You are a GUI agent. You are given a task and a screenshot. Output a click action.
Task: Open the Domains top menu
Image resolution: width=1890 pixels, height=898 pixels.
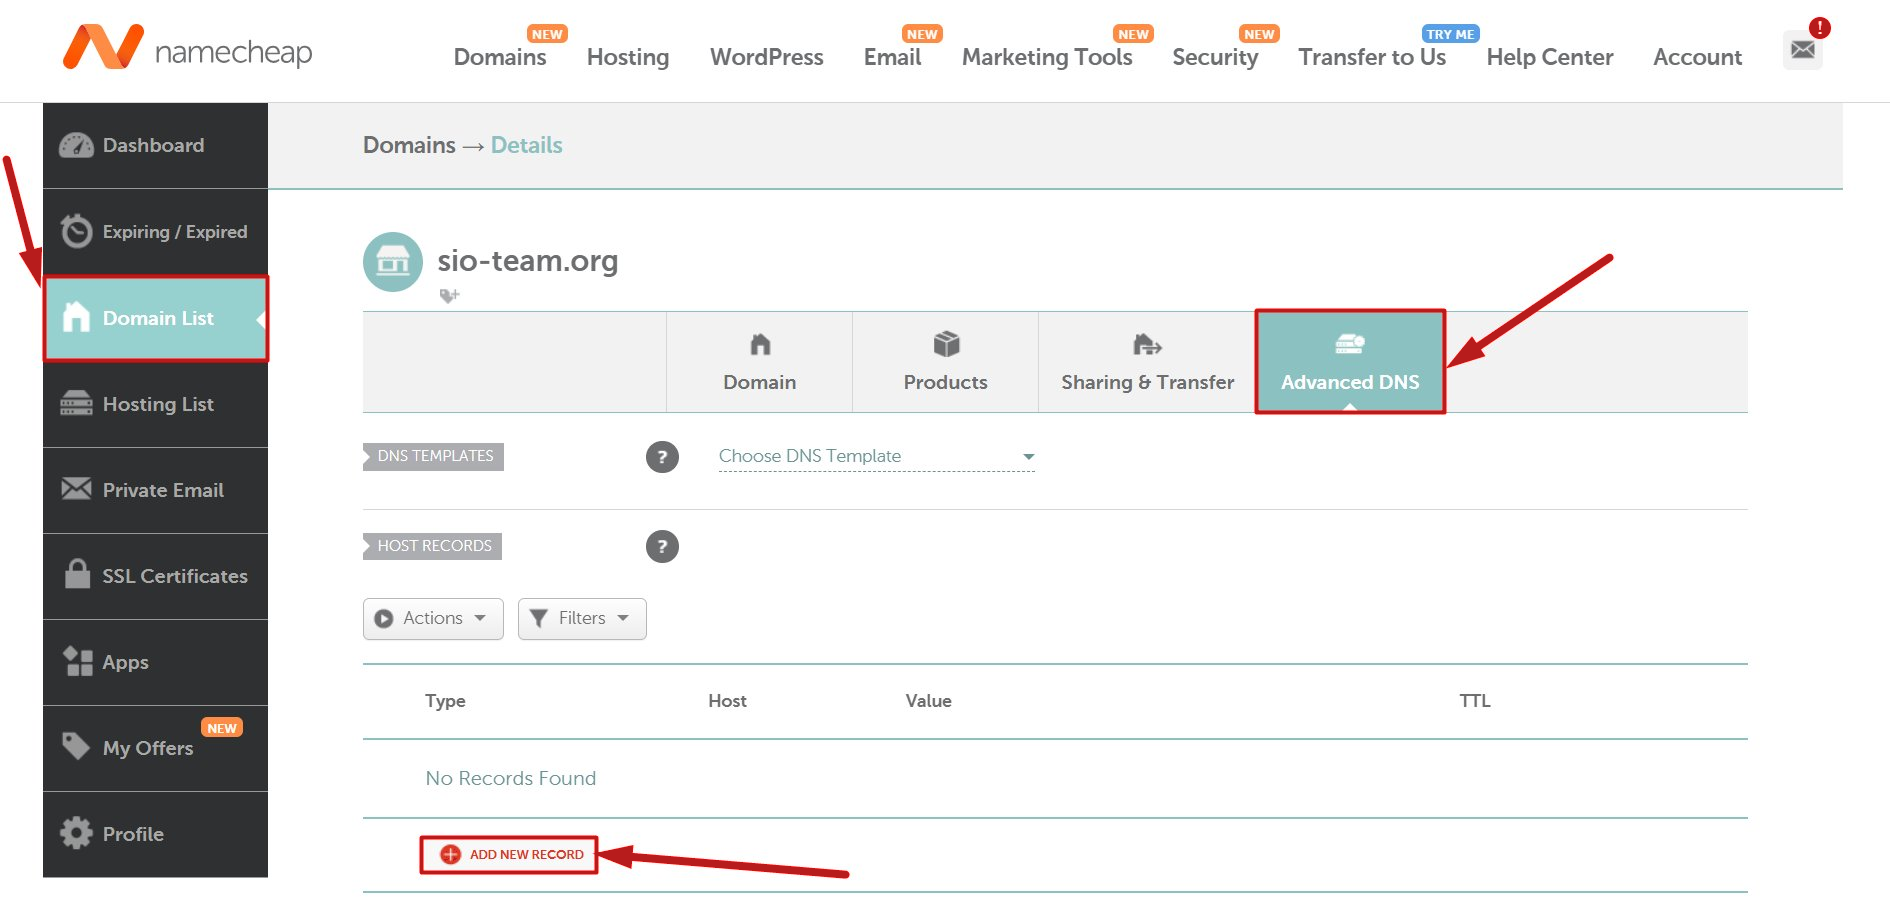[x=500, y=57]
